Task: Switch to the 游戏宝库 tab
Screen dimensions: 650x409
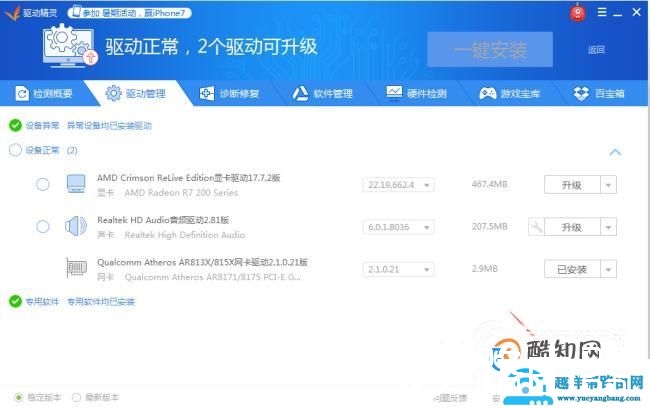Action: click(510, 93)
